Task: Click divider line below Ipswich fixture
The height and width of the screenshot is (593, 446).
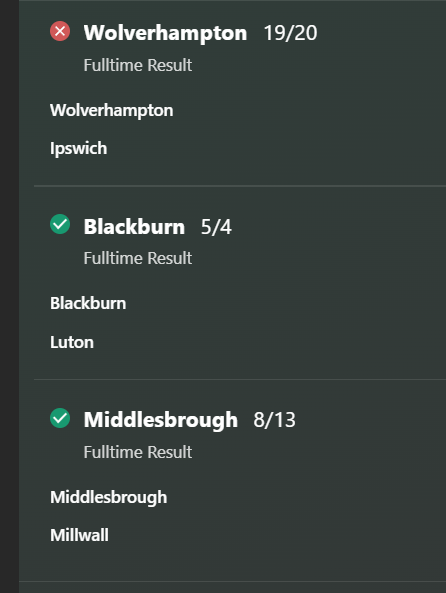Action: [x=240, y=186]
